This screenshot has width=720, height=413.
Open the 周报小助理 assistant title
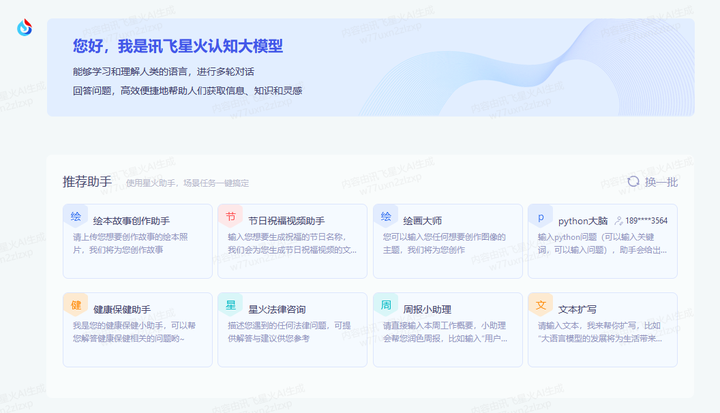click(427, 310)
